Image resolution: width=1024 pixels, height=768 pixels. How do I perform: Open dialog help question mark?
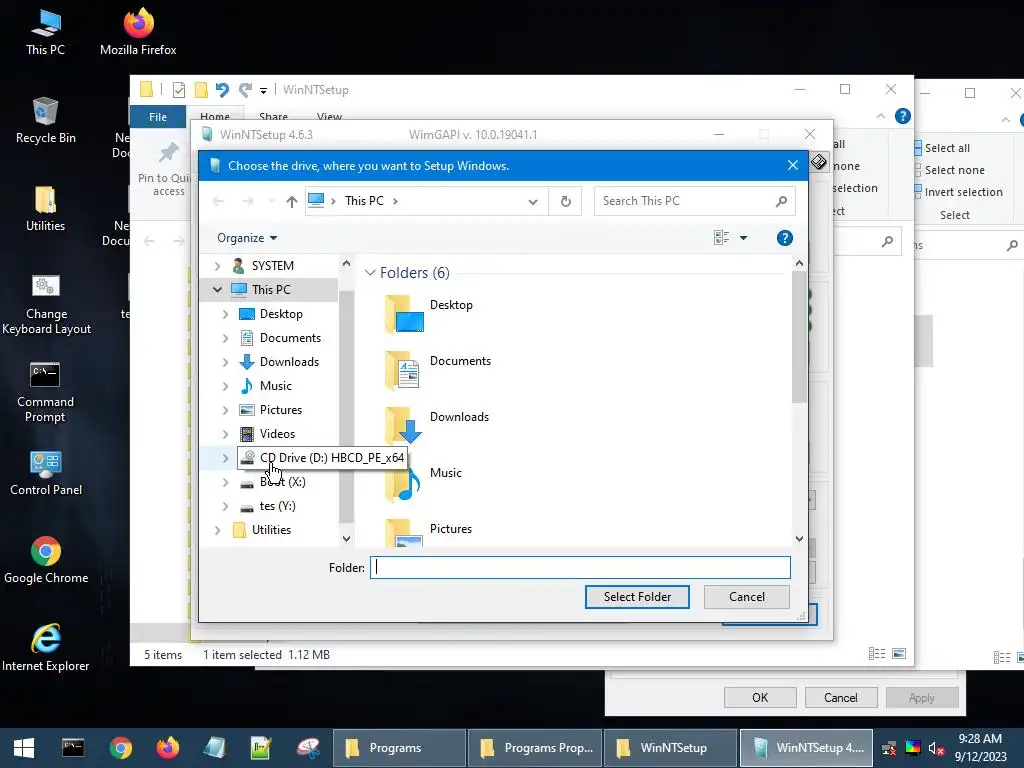(784, 238)
